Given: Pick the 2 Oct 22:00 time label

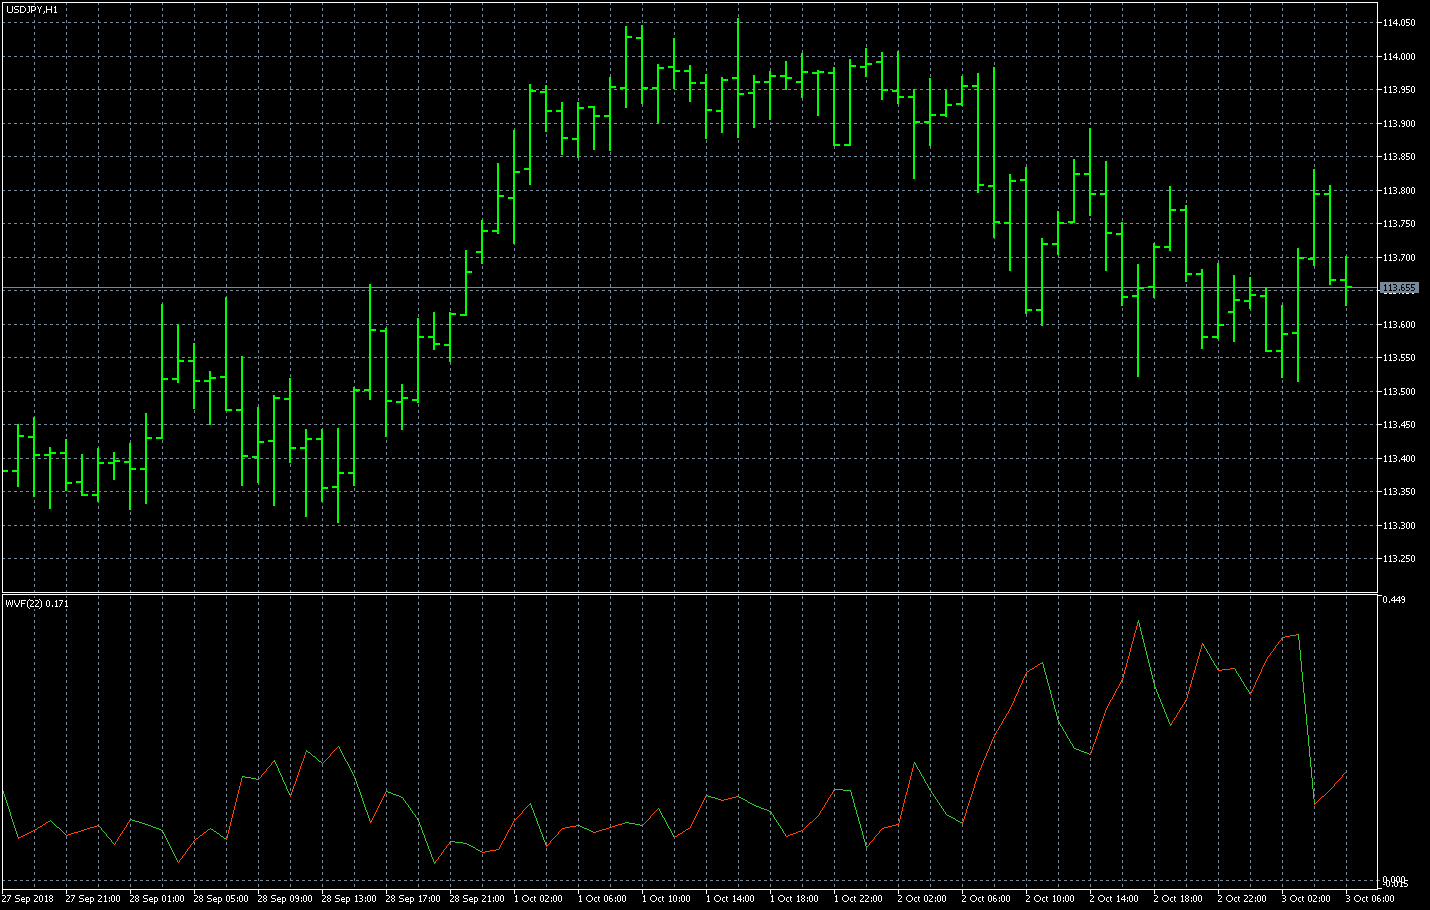Looking at the screenshot, I should point(1243,899).
